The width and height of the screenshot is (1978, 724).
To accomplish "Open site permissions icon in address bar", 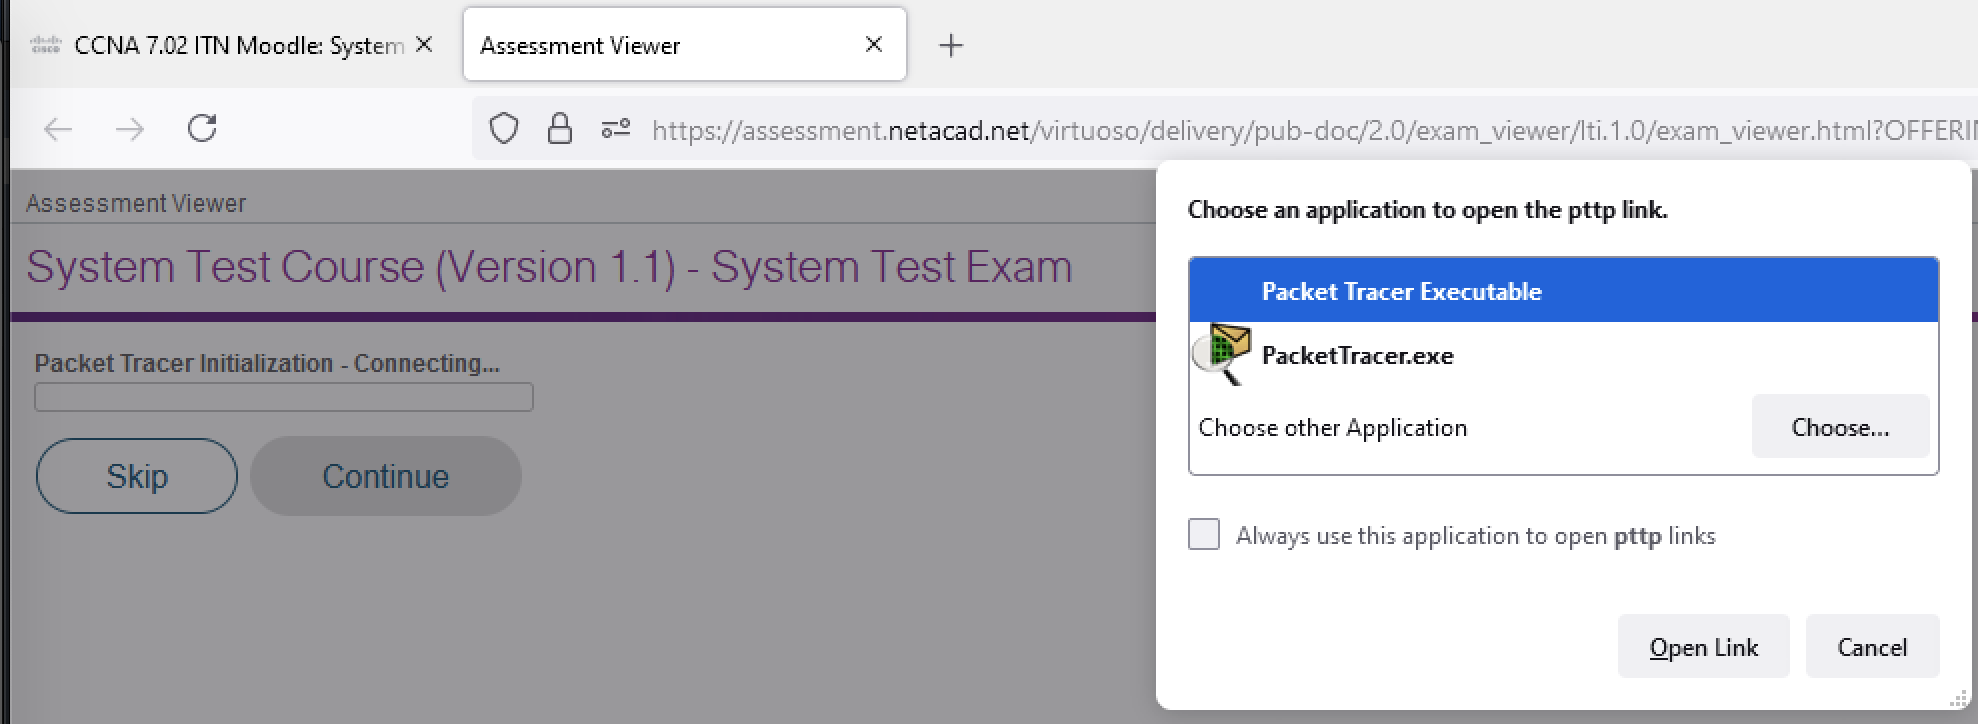I will coord(616,129).
